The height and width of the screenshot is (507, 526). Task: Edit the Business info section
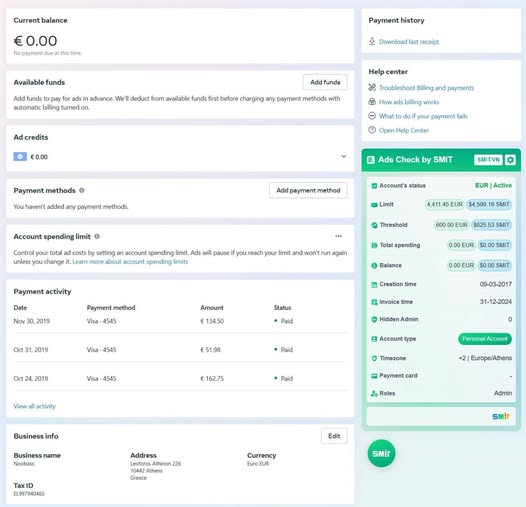pos(334,436)
